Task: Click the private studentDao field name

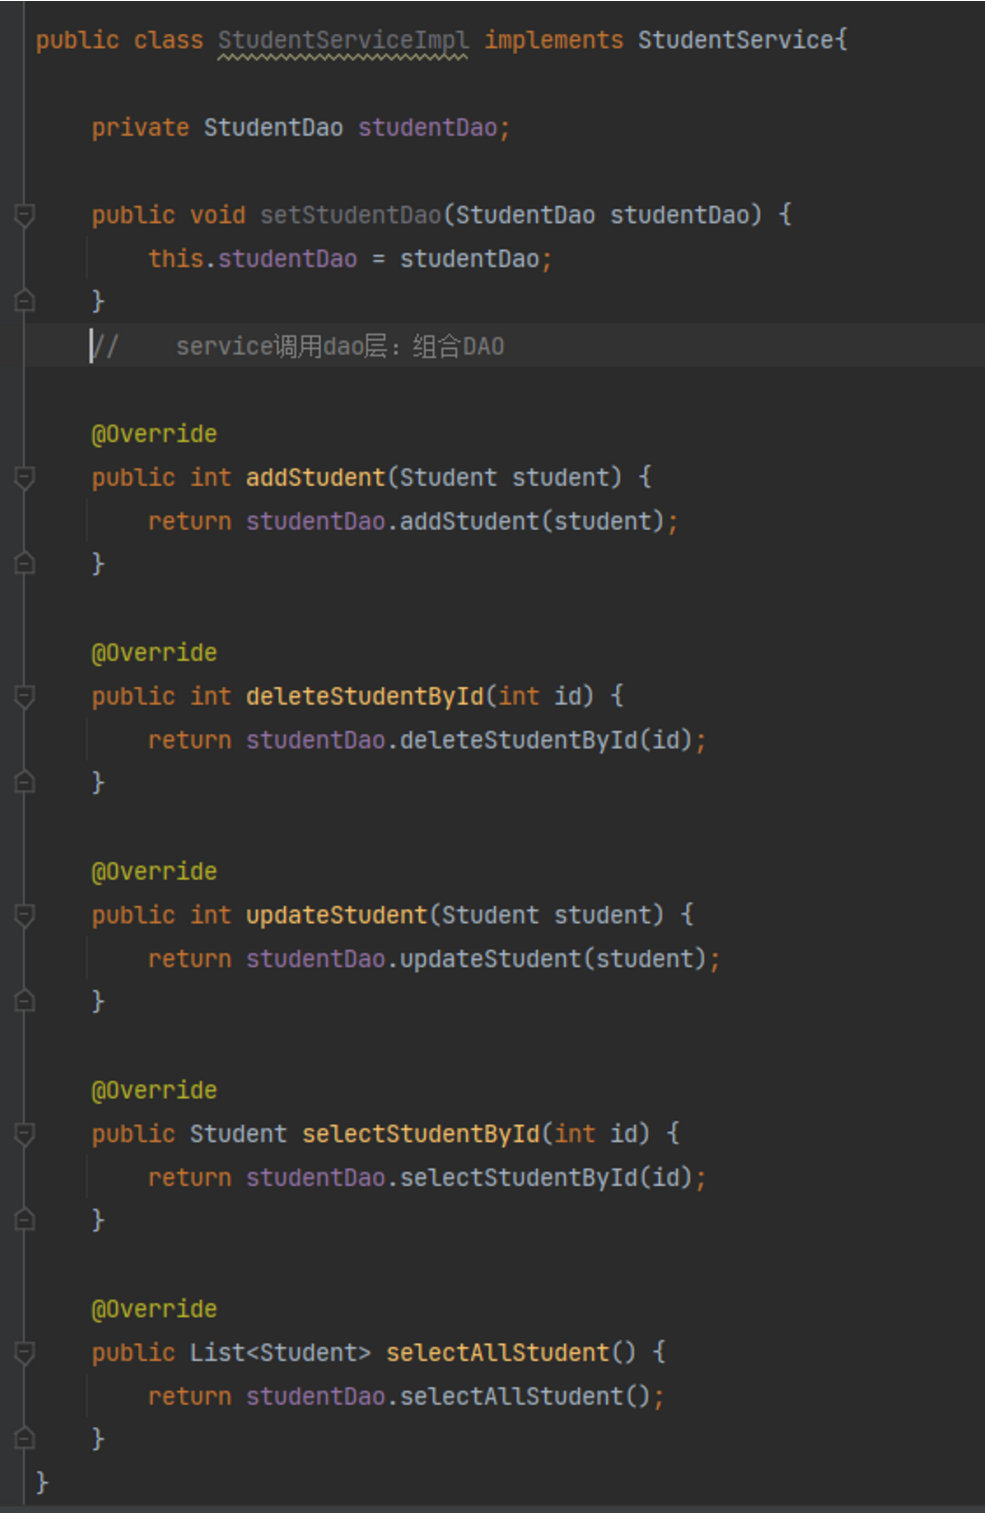Action: (427, 128)
